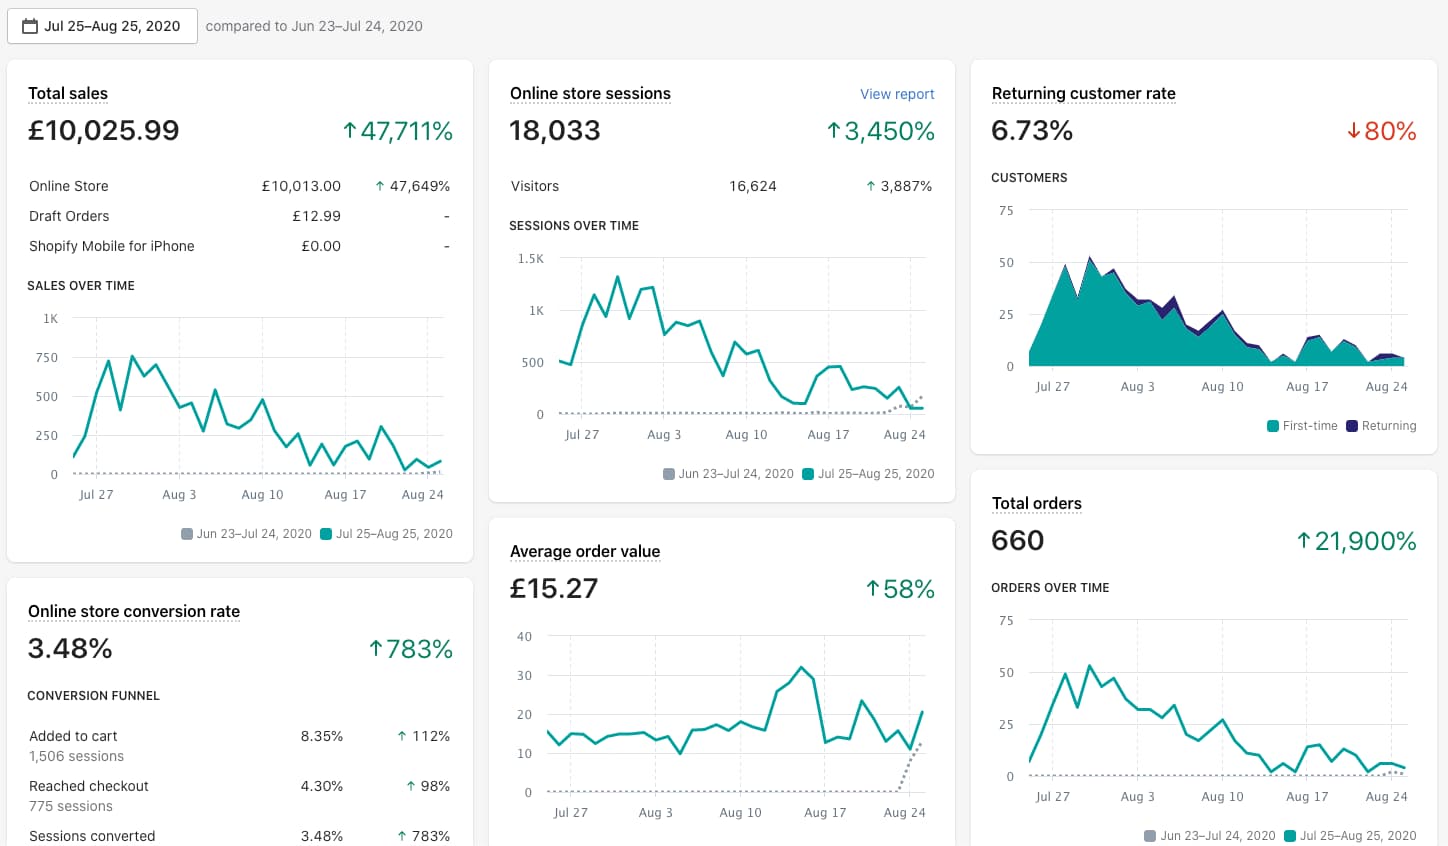Viewport: 1448px width, 846px height.
Task: Click the Total sales card title
Action: pyautogui.click(x=68, y=93)
